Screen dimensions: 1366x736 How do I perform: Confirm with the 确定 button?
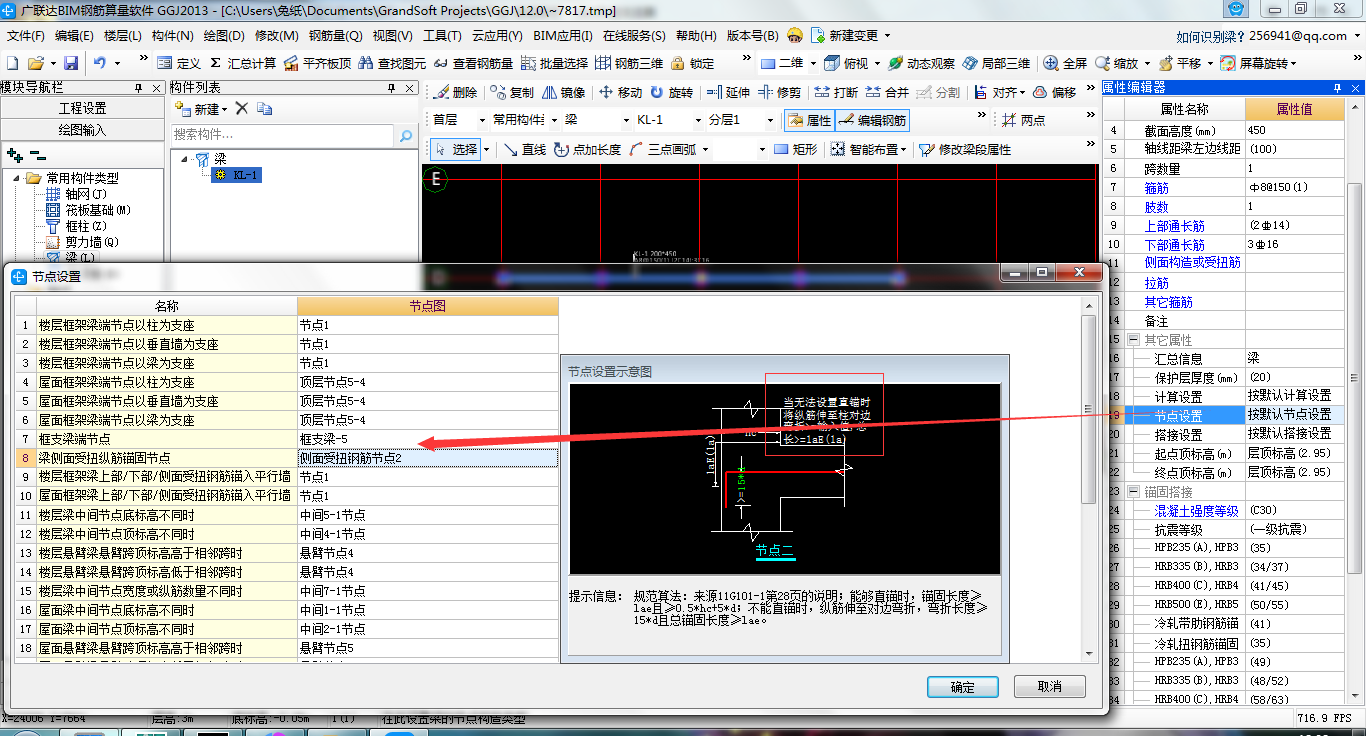[x=963, y=687]
